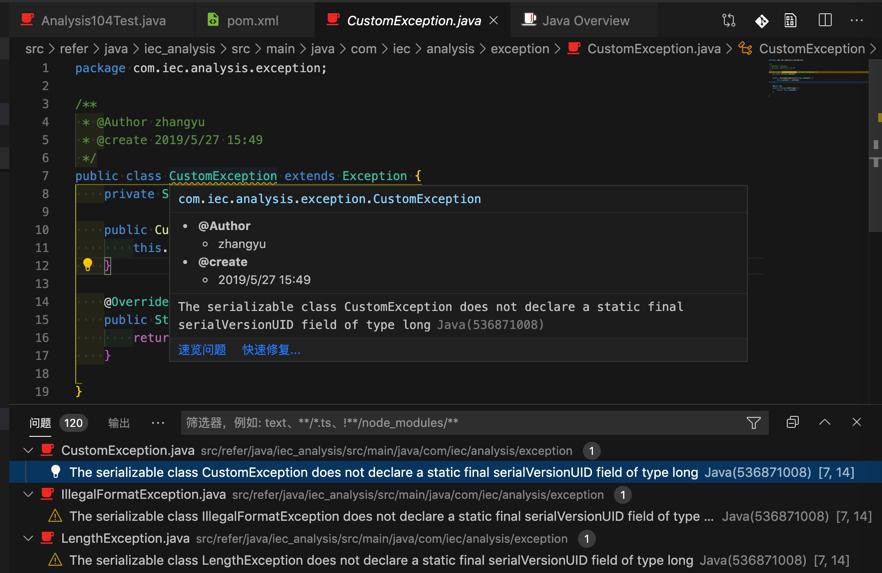Click the Git diamond icon in editor toolbar
Viewport: 882px width, 573px height.
pos(761,20)
